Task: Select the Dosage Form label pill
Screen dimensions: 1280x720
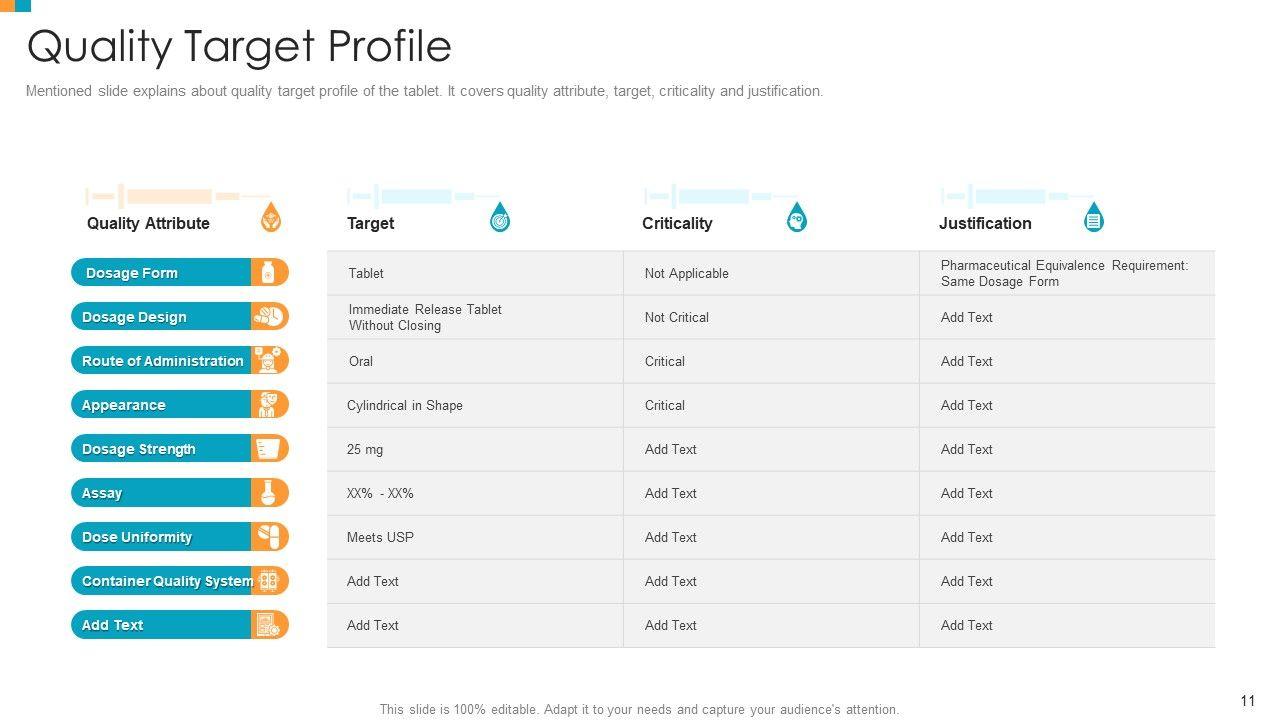Action: (x=160, y=272)
